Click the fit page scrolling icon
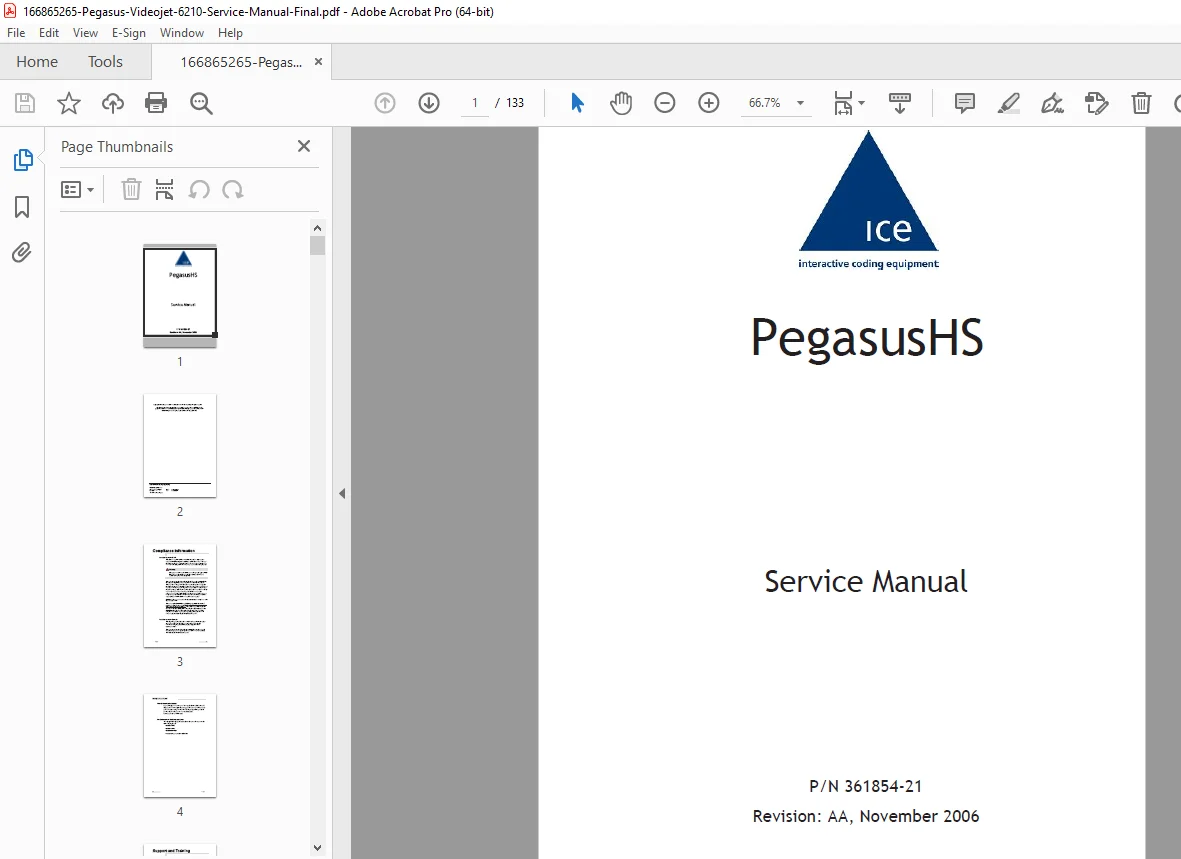 [x=843, y=103]
